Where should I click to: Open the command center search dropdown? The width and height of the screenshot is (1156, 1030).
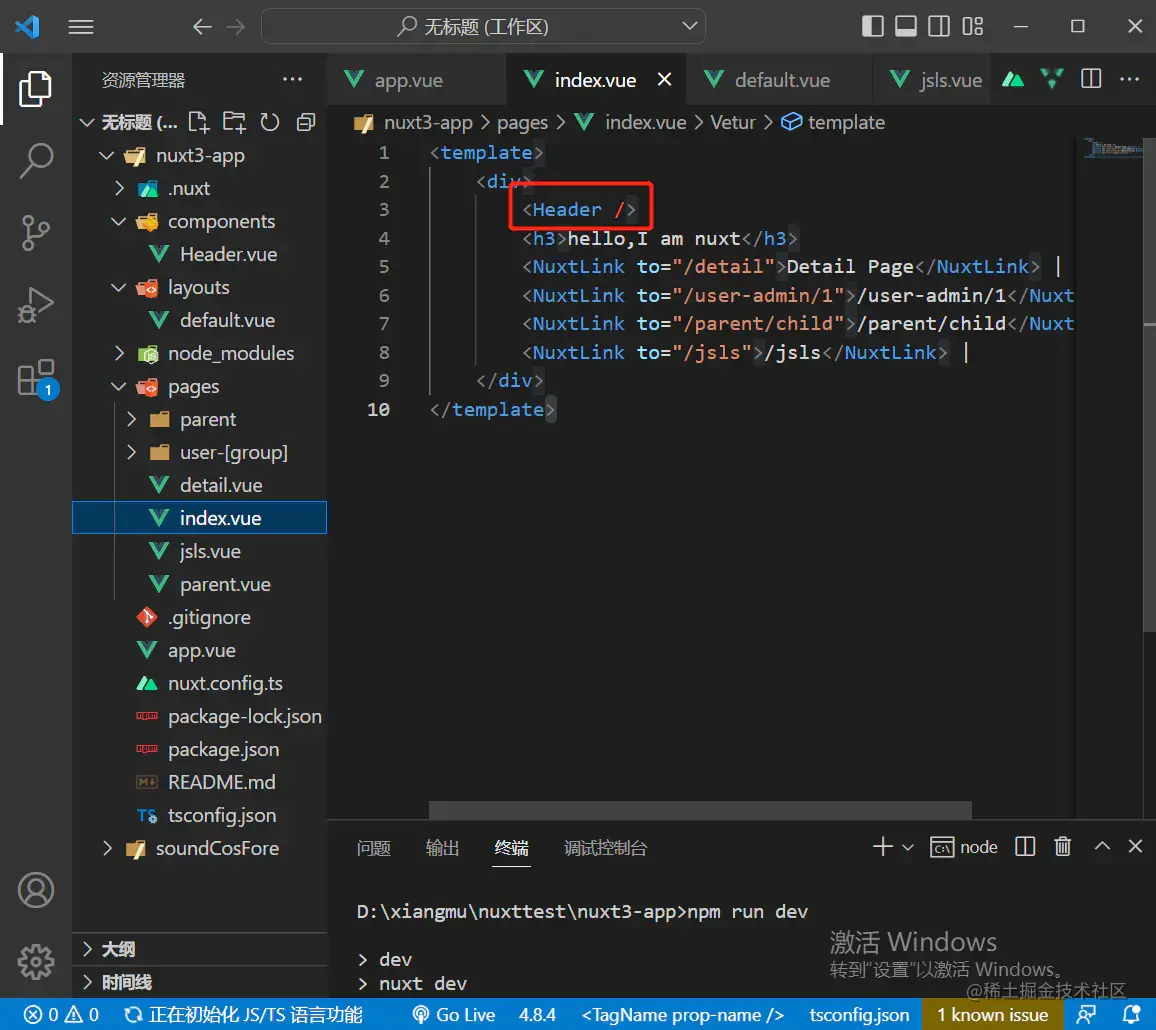[x=689, y=26]
